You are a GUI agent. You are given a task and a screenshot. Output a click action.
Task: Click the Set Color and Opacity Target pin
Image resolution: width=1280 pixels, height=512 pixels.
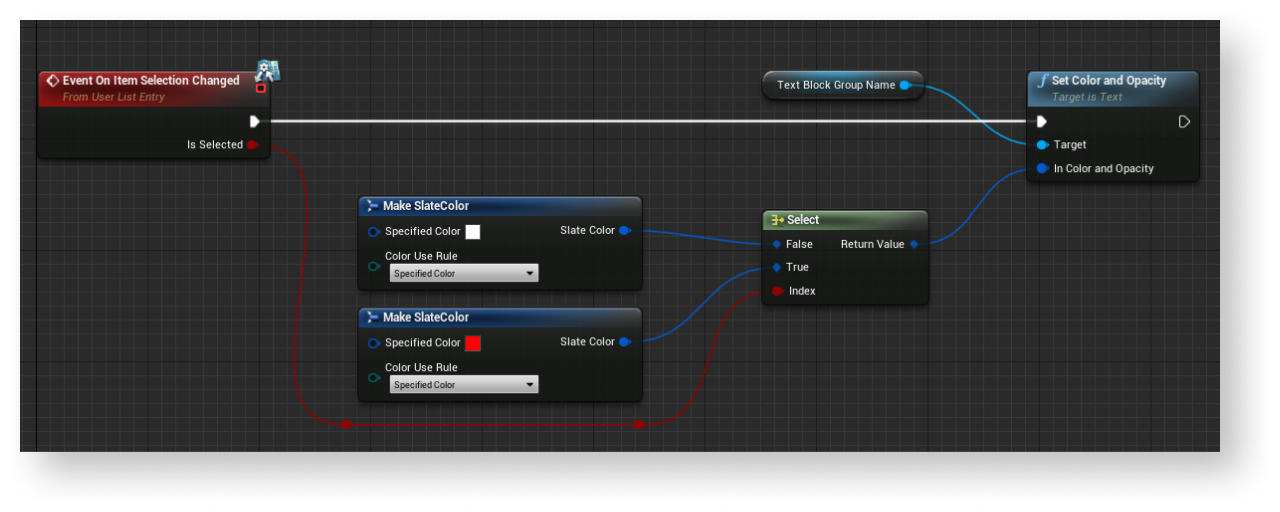pos(1042,145)
